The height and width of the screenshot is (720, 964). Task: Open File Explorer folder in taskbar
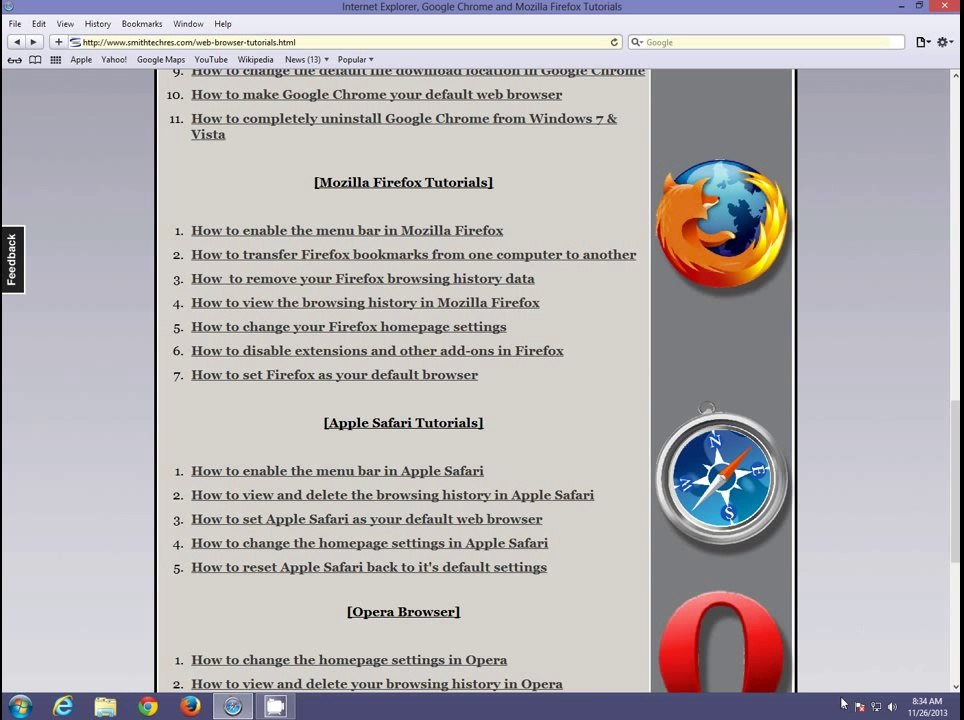click(105, 706)
